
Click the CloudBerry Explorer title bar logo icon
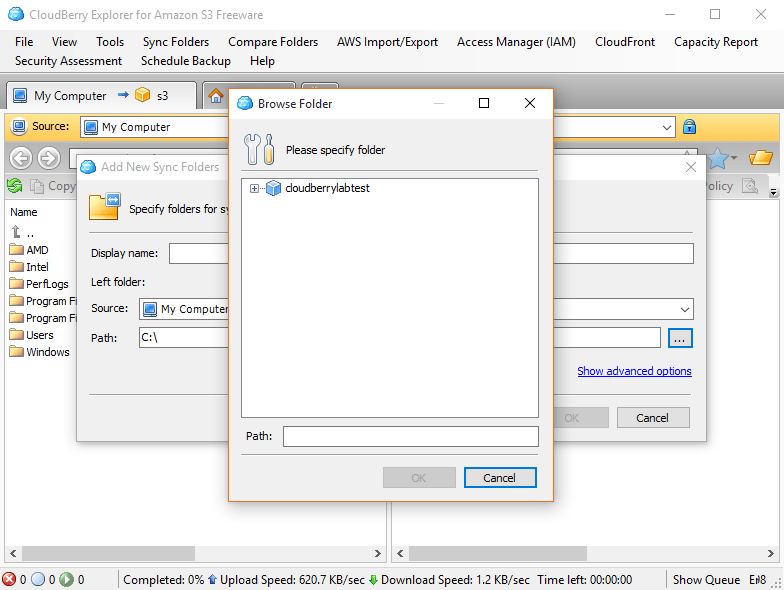click(x=16, y=14)
